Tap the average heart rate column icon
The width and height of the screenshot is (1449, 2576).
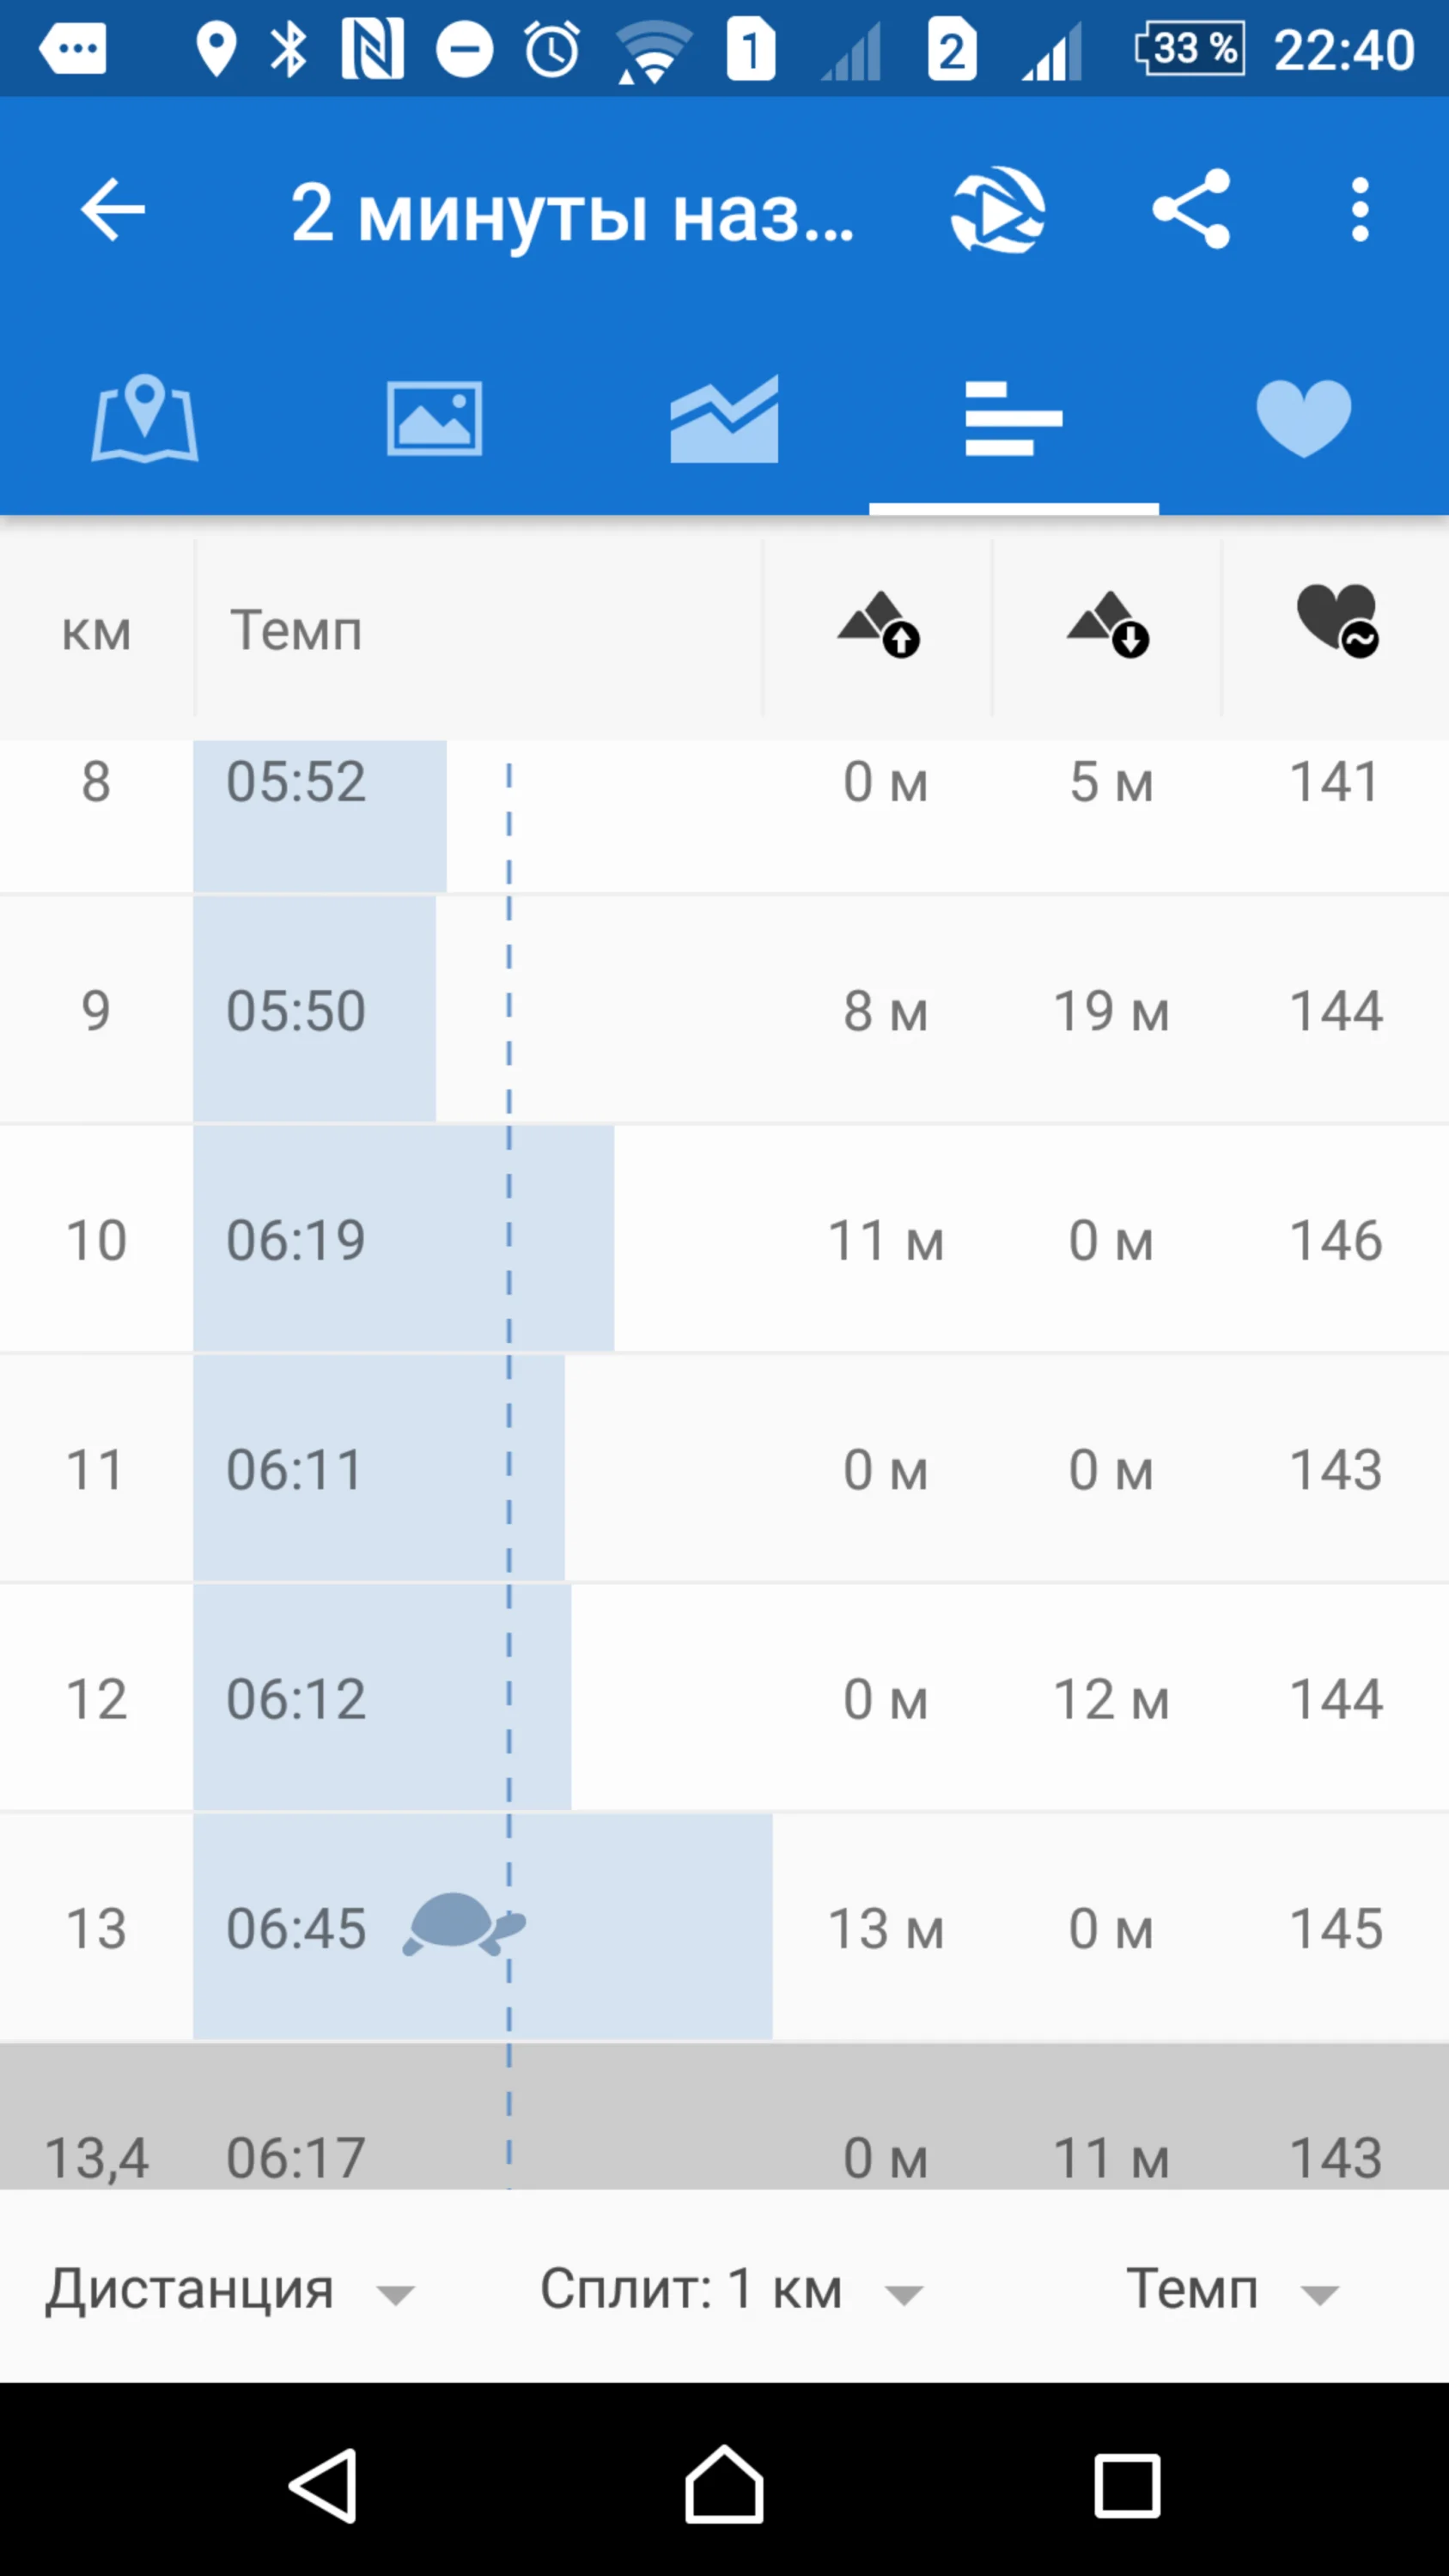point(1337,621)
